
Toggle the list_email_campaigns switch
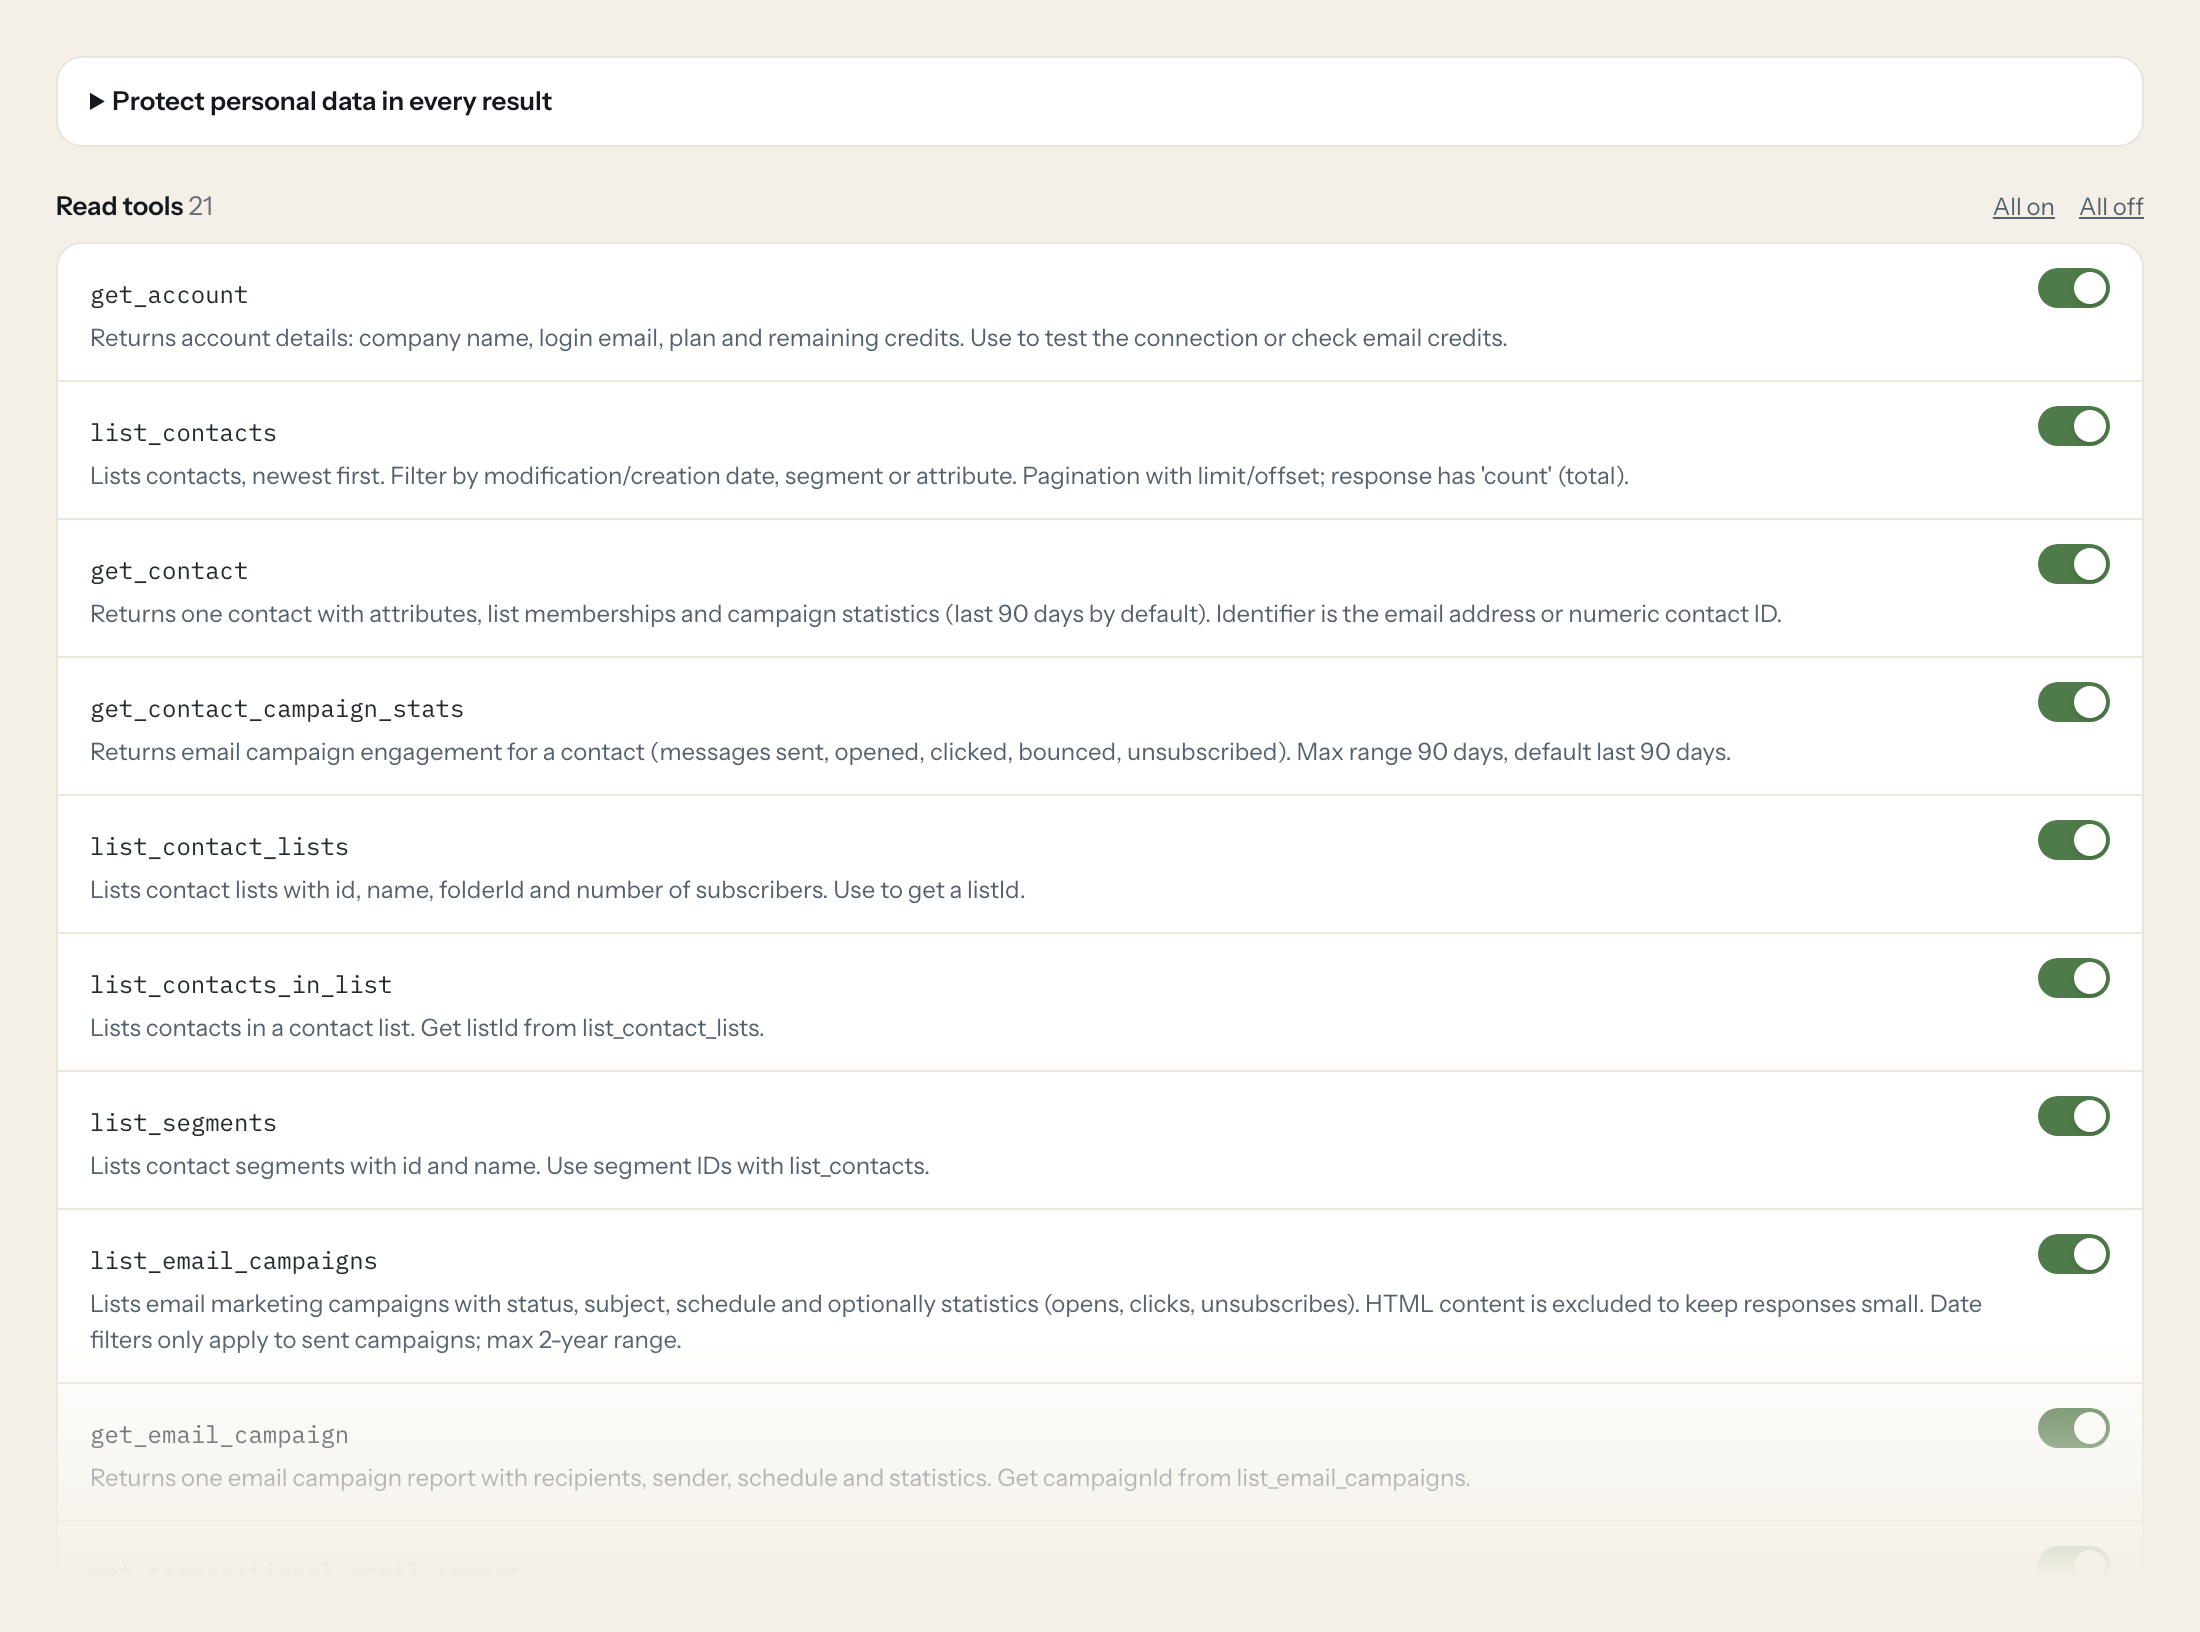2073,1254
